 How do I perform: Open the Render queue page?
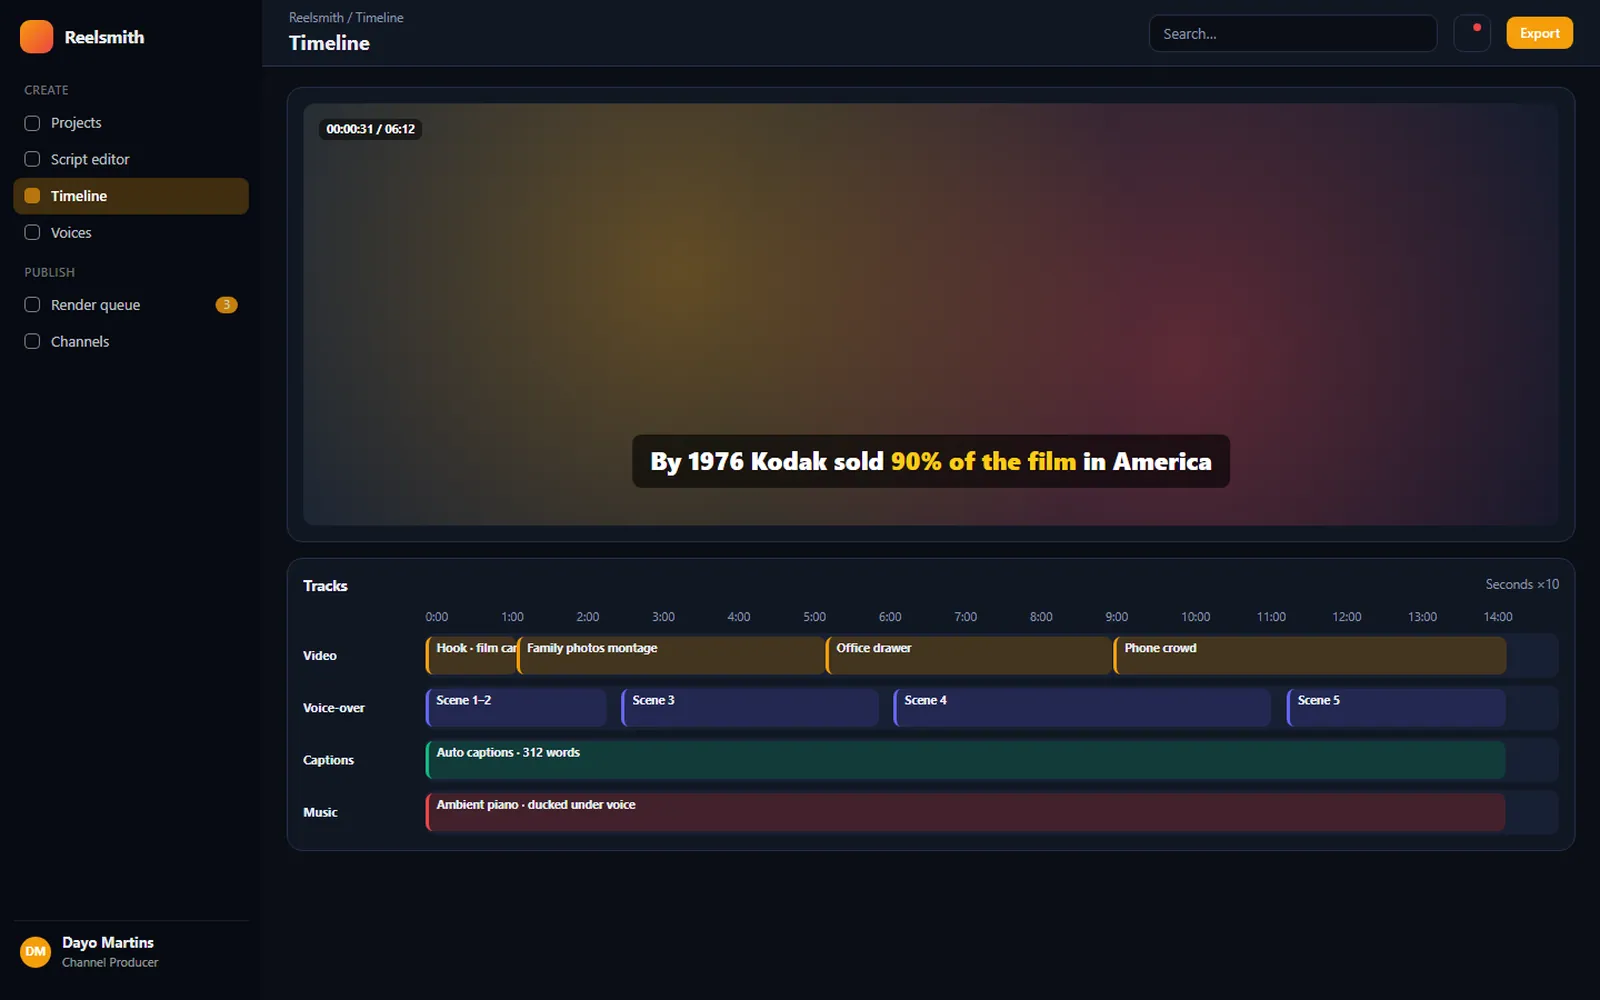tap(131, 305)
